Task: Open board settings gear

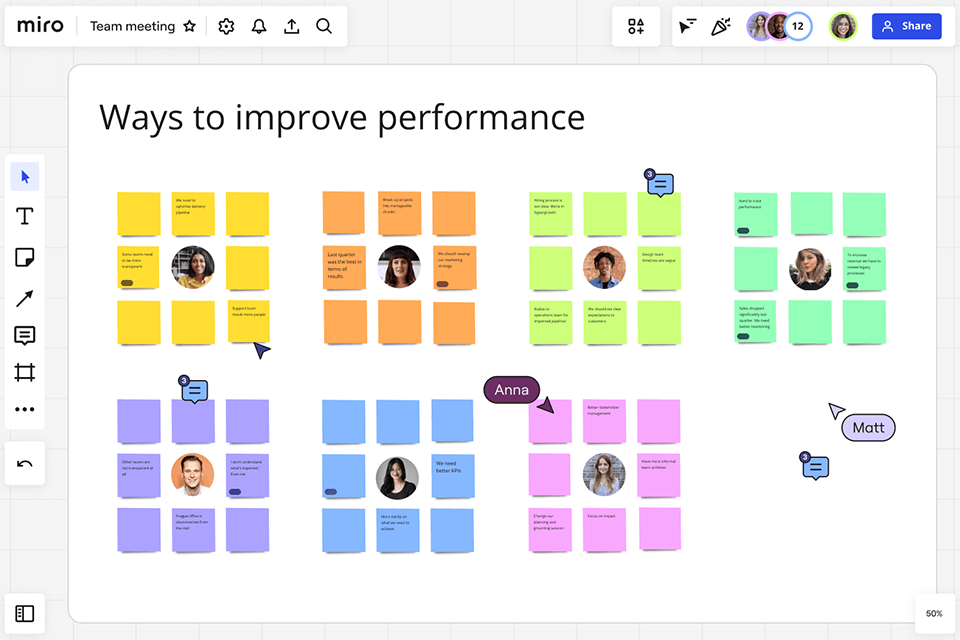Action: point(226,26)
